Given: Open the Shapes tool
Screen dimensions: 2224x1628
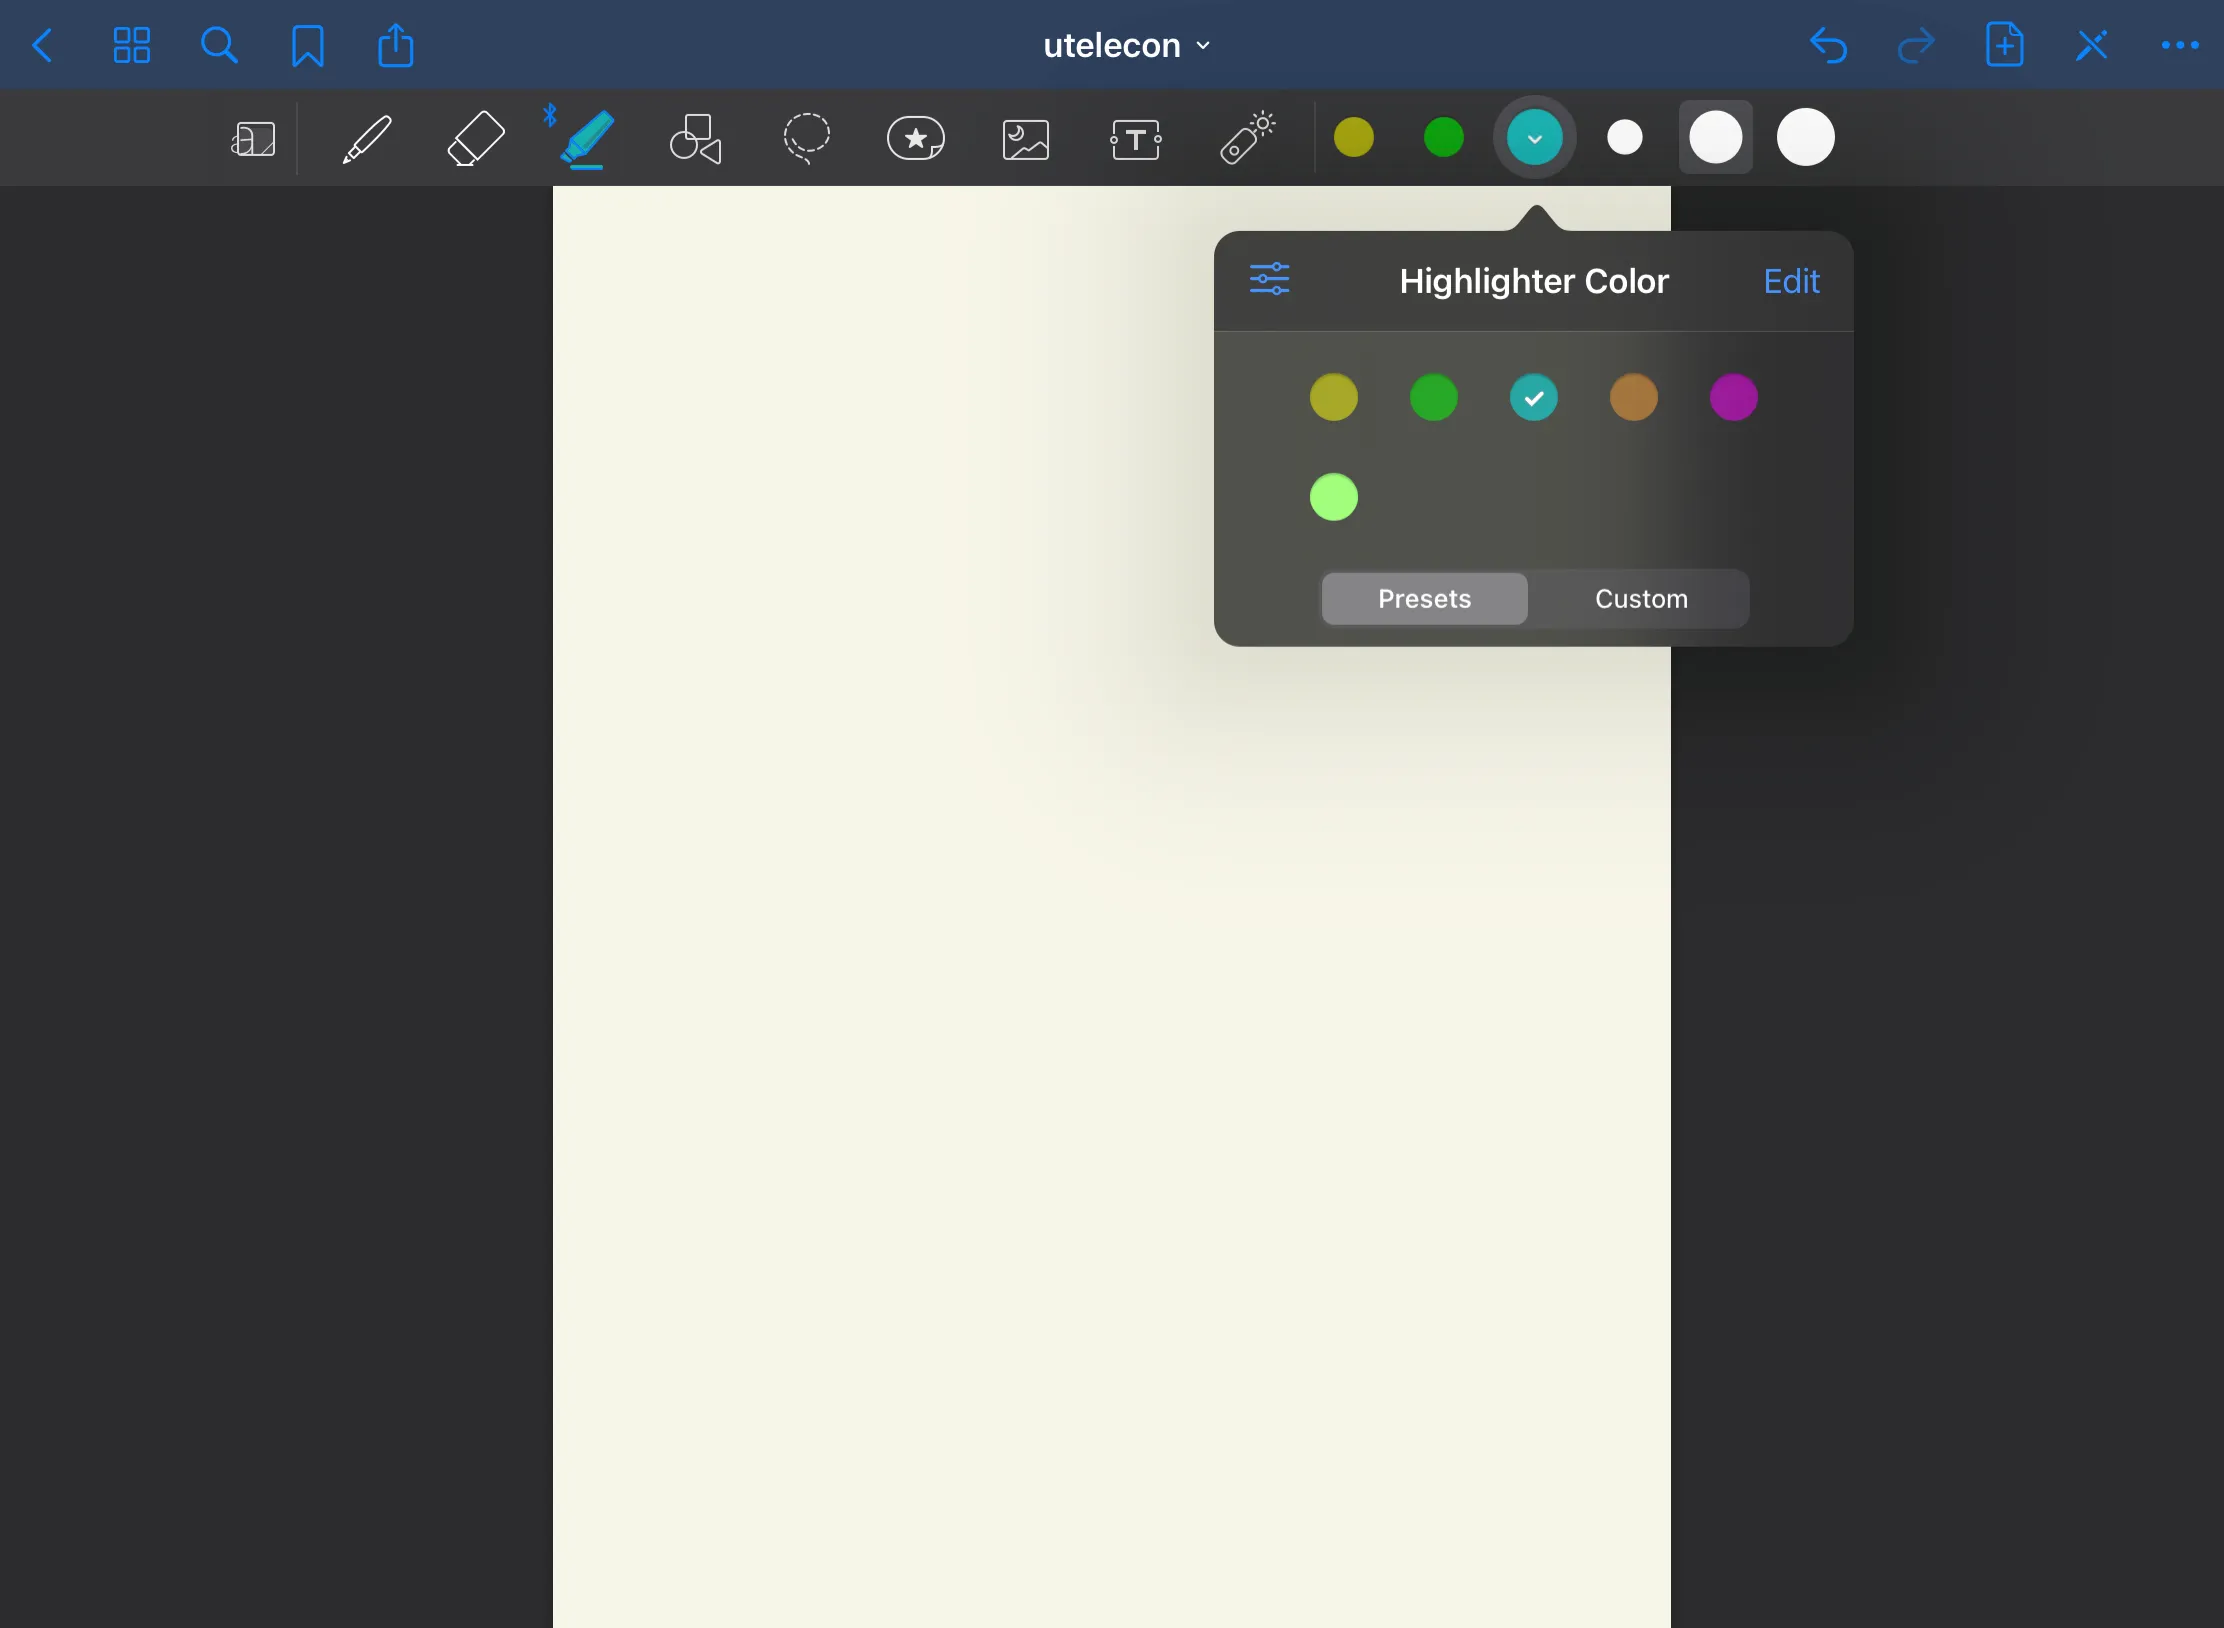Looking at the screenshot, I should point(696,138).
